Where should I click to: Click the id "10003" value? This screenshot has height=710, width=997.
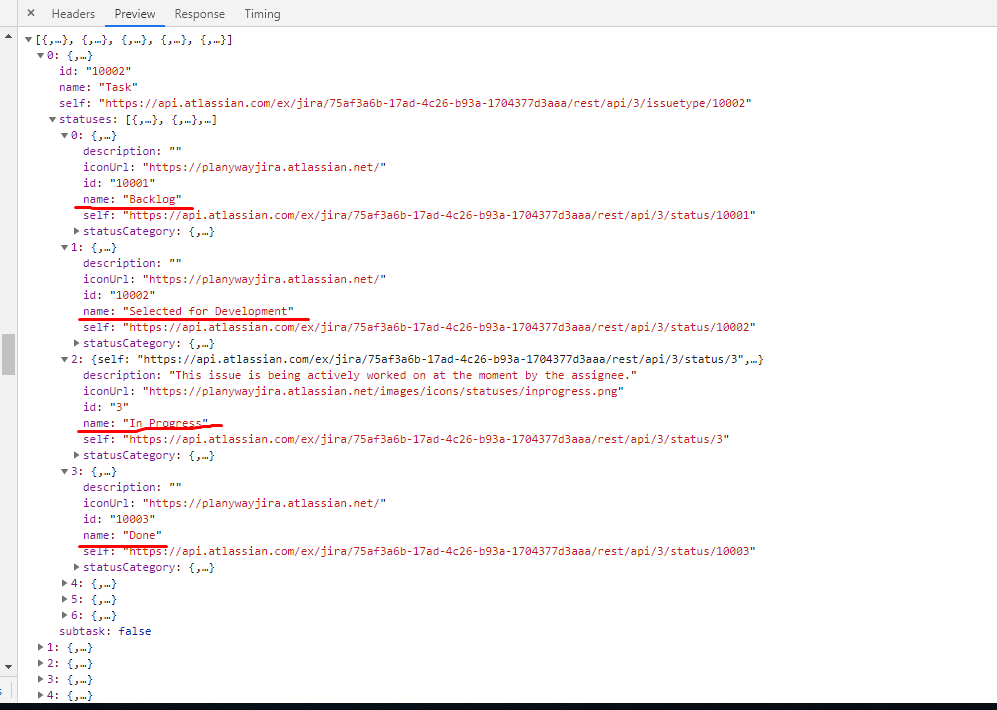pyautogui.click(x=132, y=519)
